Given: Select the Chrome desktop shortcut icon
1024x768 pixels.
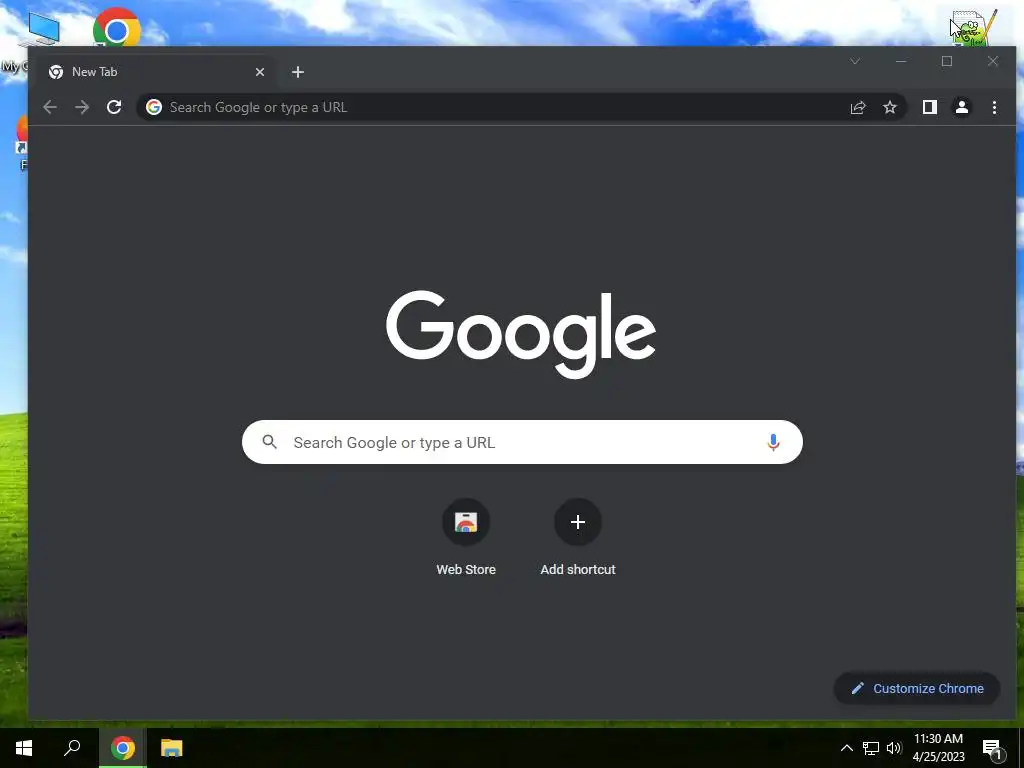Looking at the screenshot, I should tap(117, 29).
